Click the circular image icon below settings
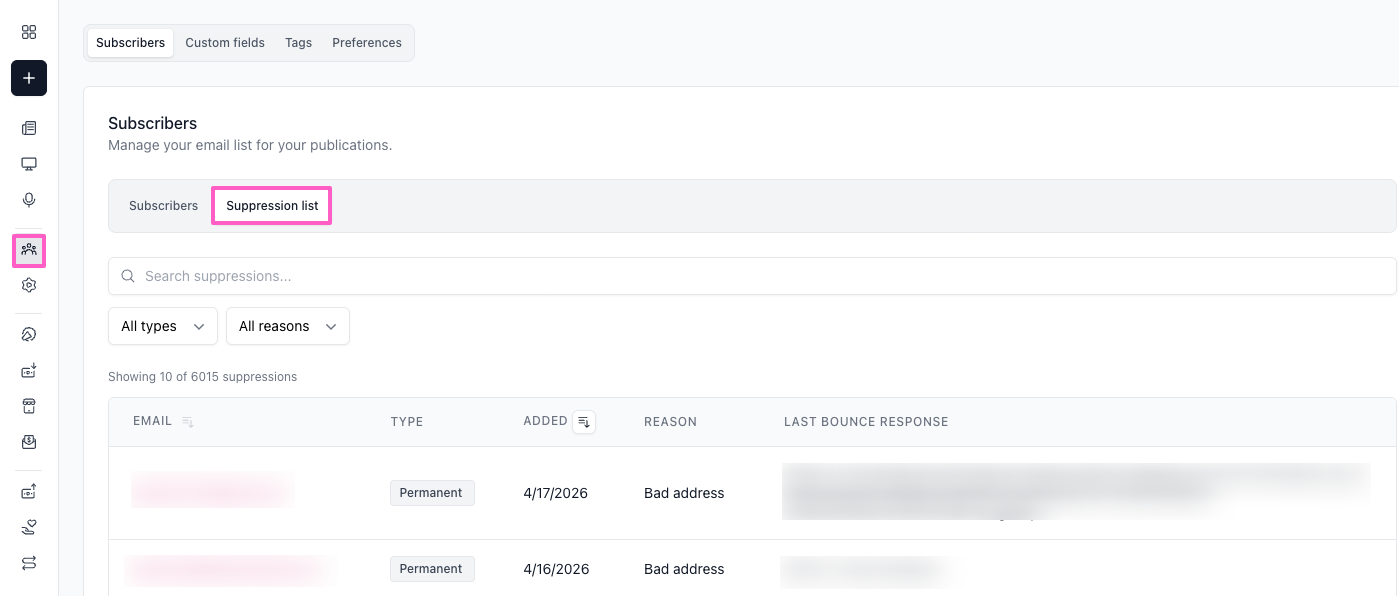1399x596 pixels. tap(29, 335)
